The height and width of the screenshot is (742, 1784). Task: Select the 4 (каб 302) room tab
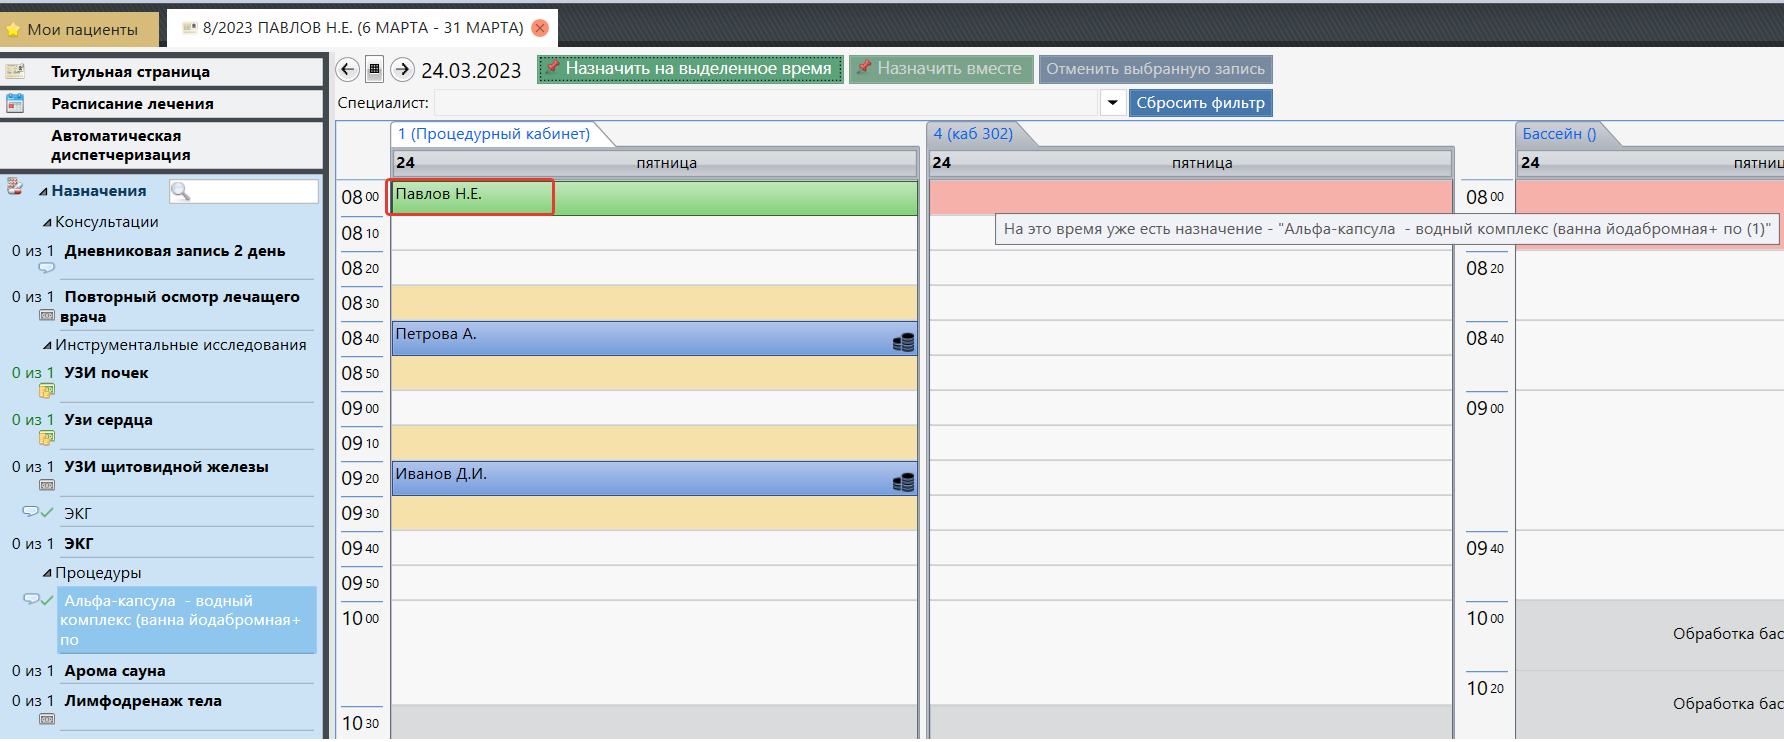972,134
